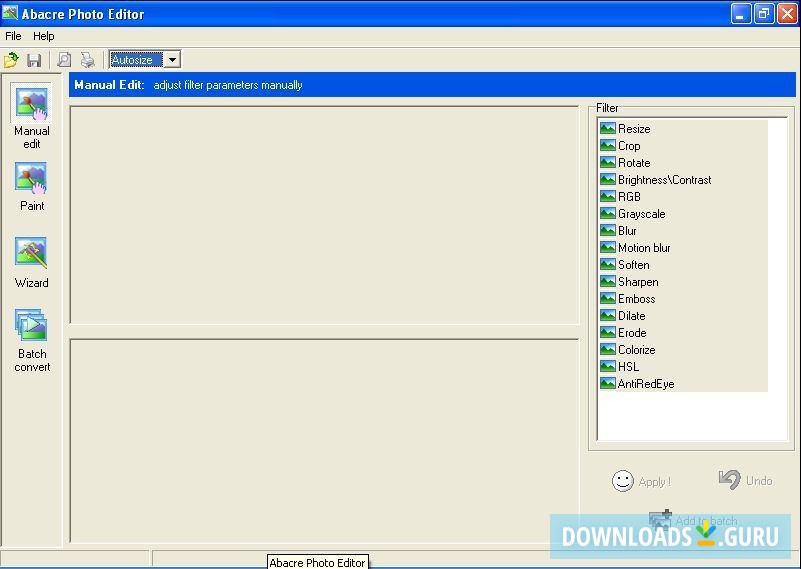
Task: Click the Autosize combo box text field
Action: pos(137,60)
